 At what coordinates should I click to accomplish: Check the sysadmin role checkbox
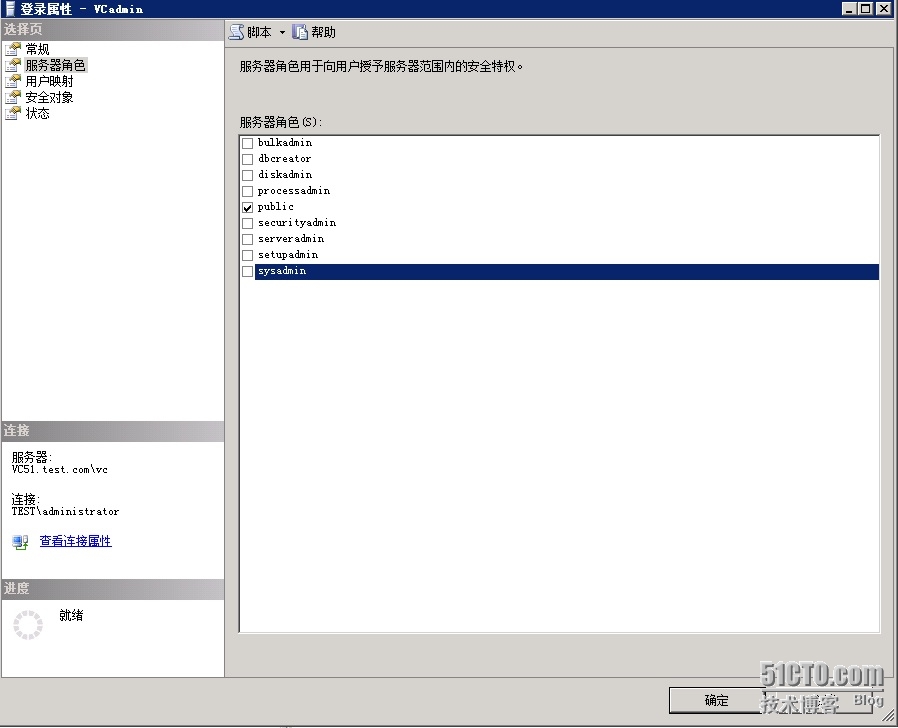click(247, 271)
